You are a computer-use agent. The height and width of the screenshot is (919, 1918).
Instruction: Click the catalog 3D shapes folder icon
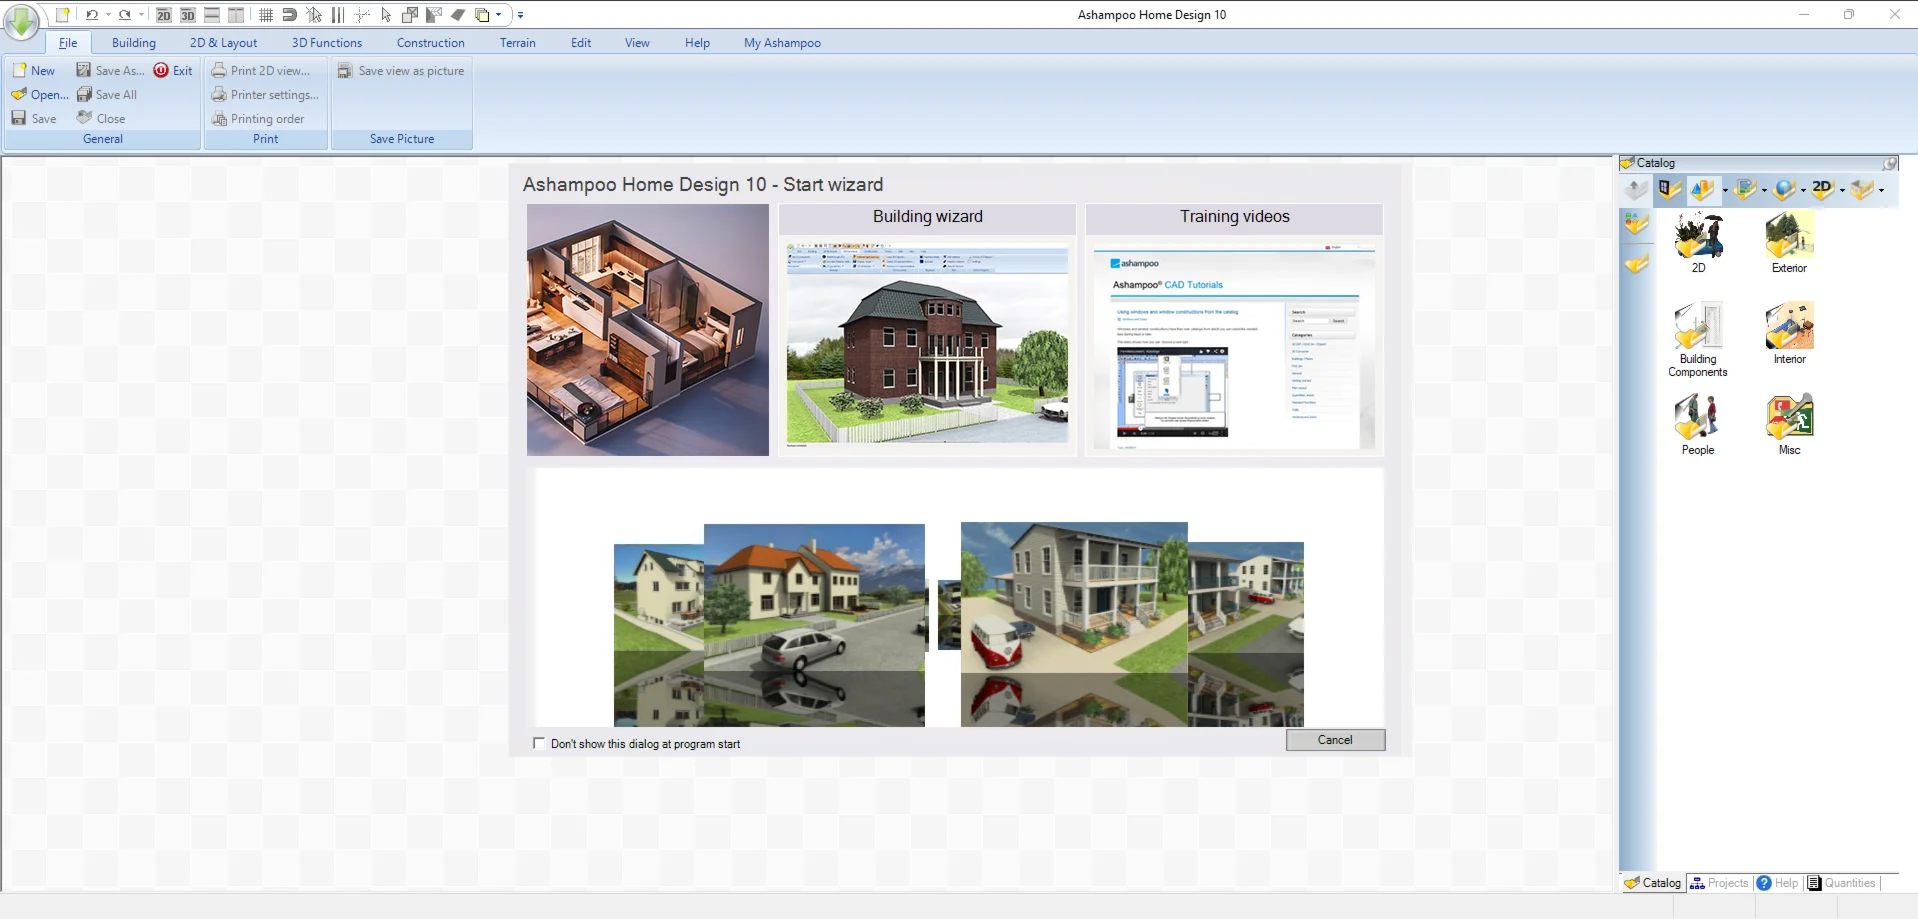pos(1702,189)
